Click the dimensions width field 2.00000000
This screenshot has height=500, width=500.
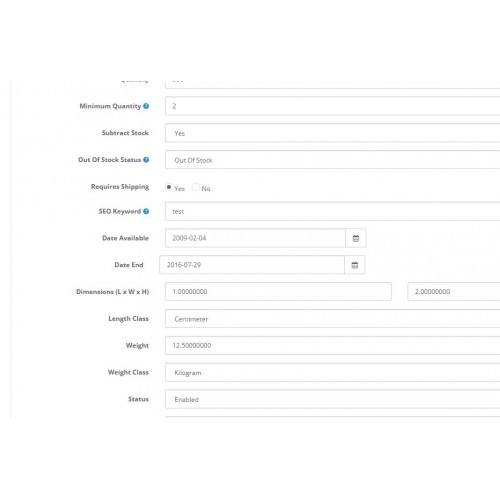point(454,292)
